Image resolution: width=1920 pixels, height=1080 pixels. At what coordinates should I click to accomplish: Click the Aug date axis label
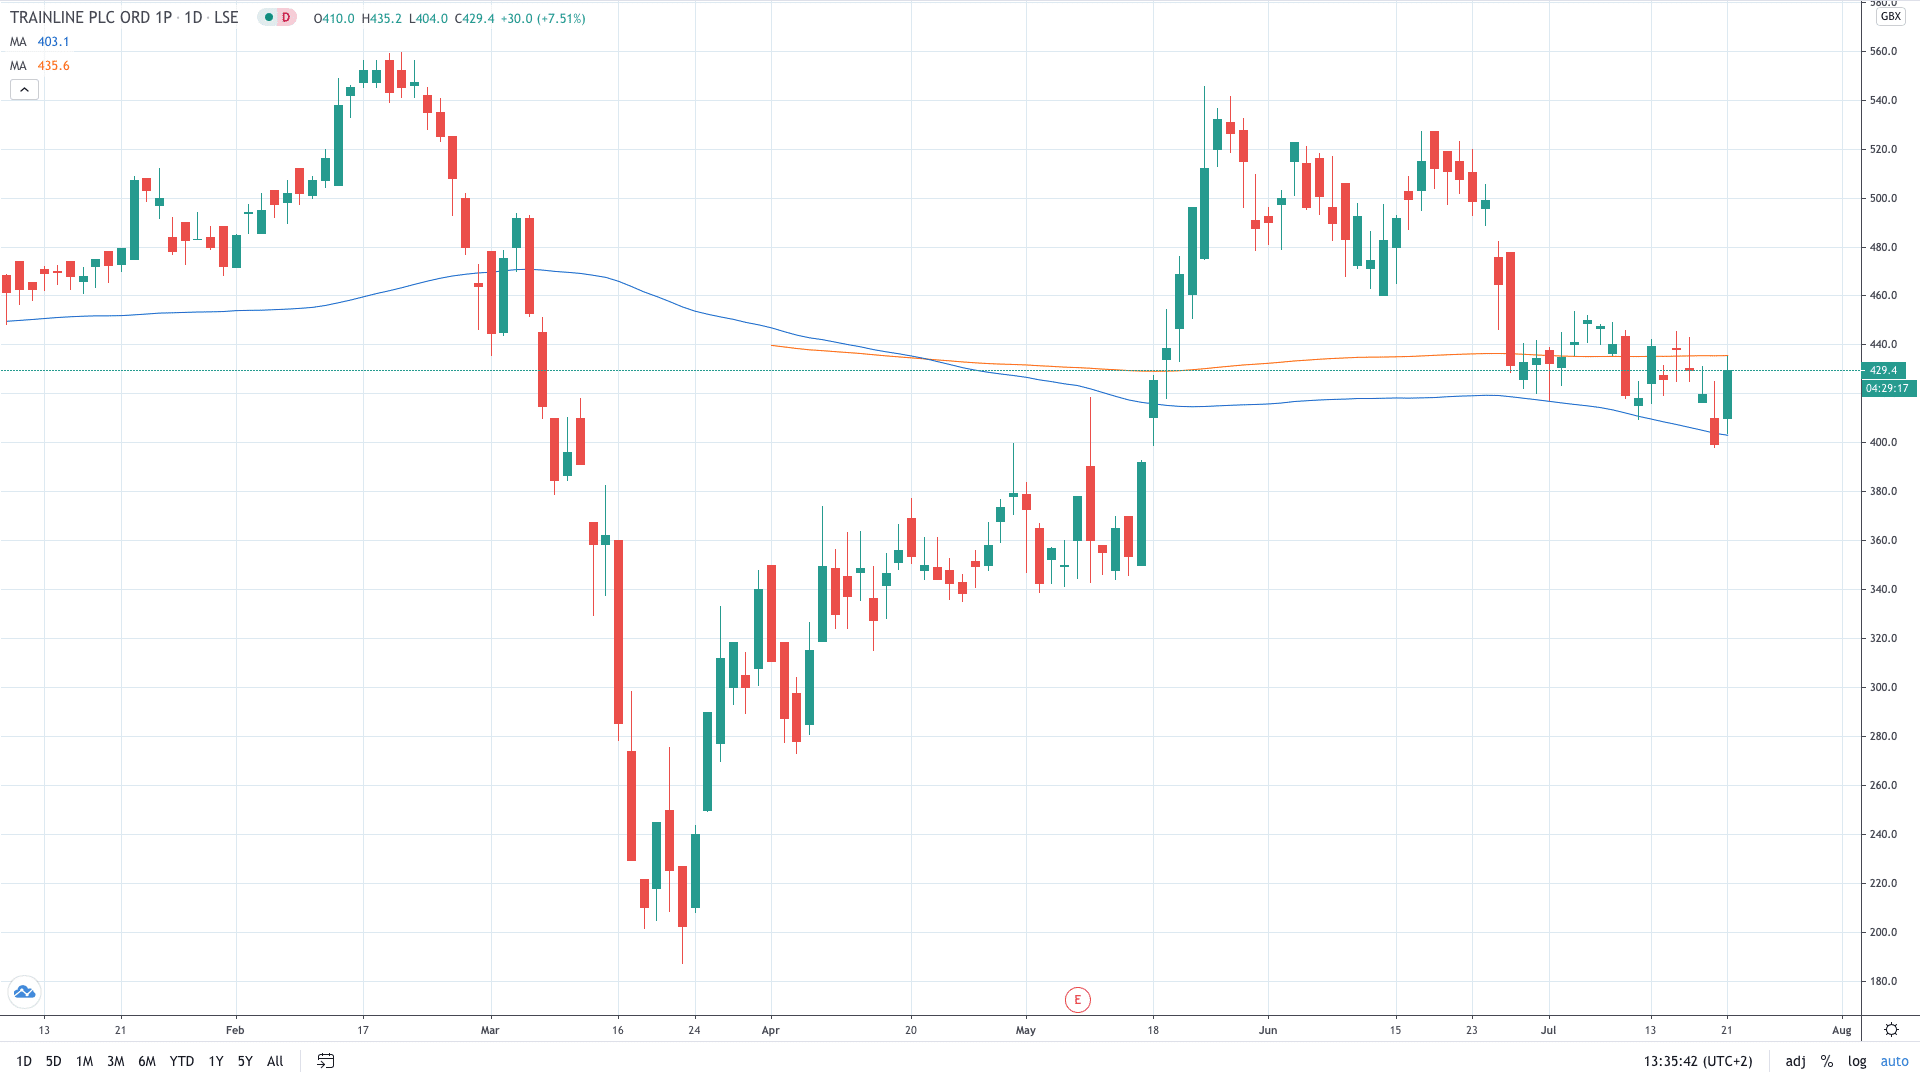1842,1030
